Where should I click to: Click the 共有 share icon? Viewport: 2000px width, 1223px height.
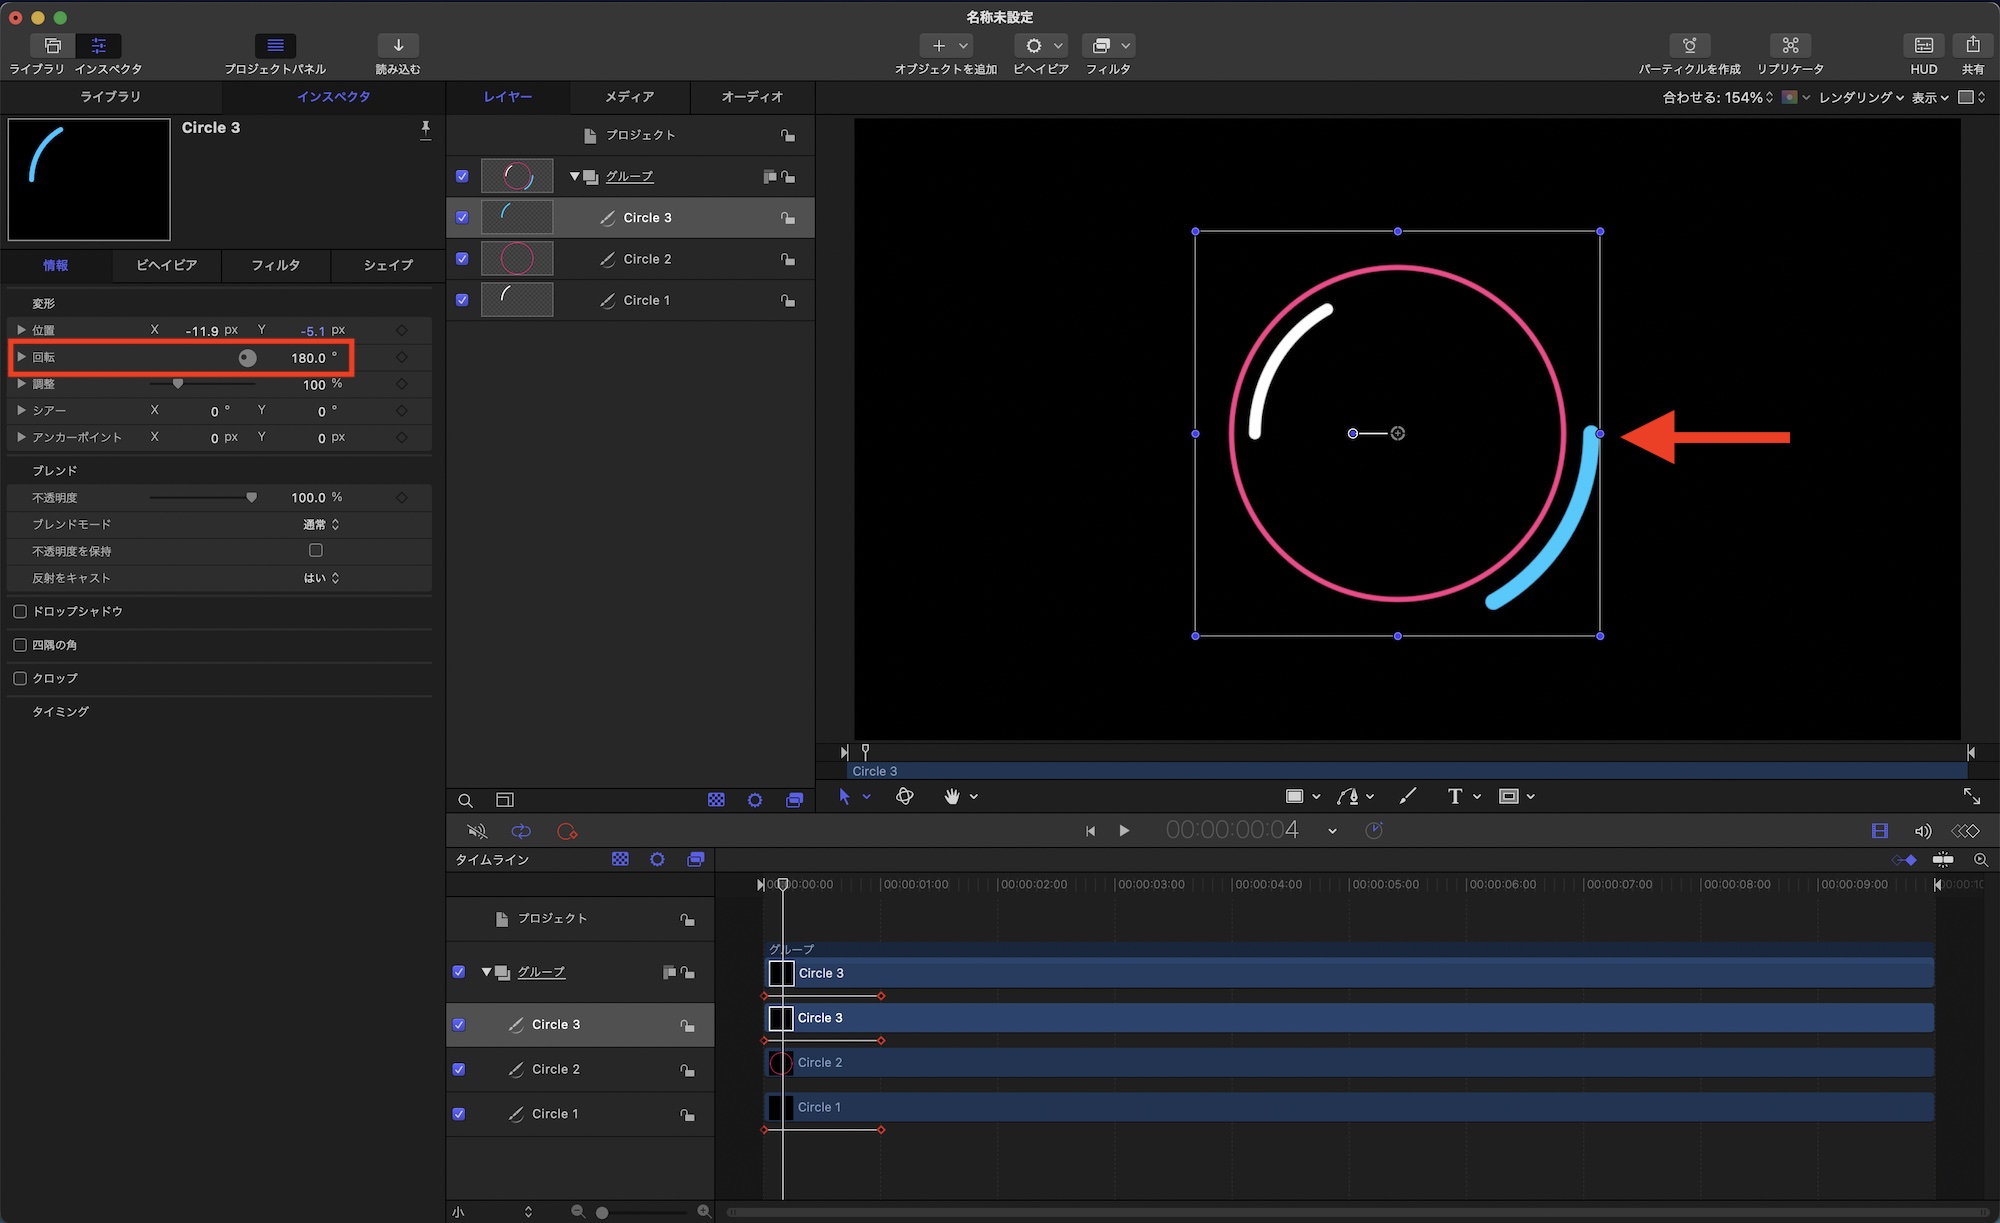point(1972,46)
